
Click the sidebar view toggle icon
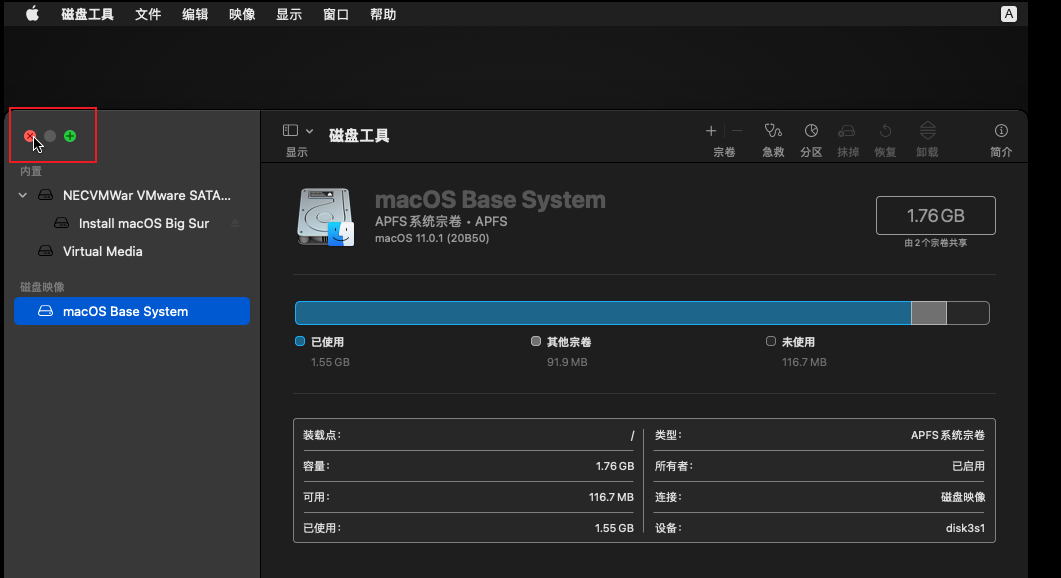[x=290, y=130]
